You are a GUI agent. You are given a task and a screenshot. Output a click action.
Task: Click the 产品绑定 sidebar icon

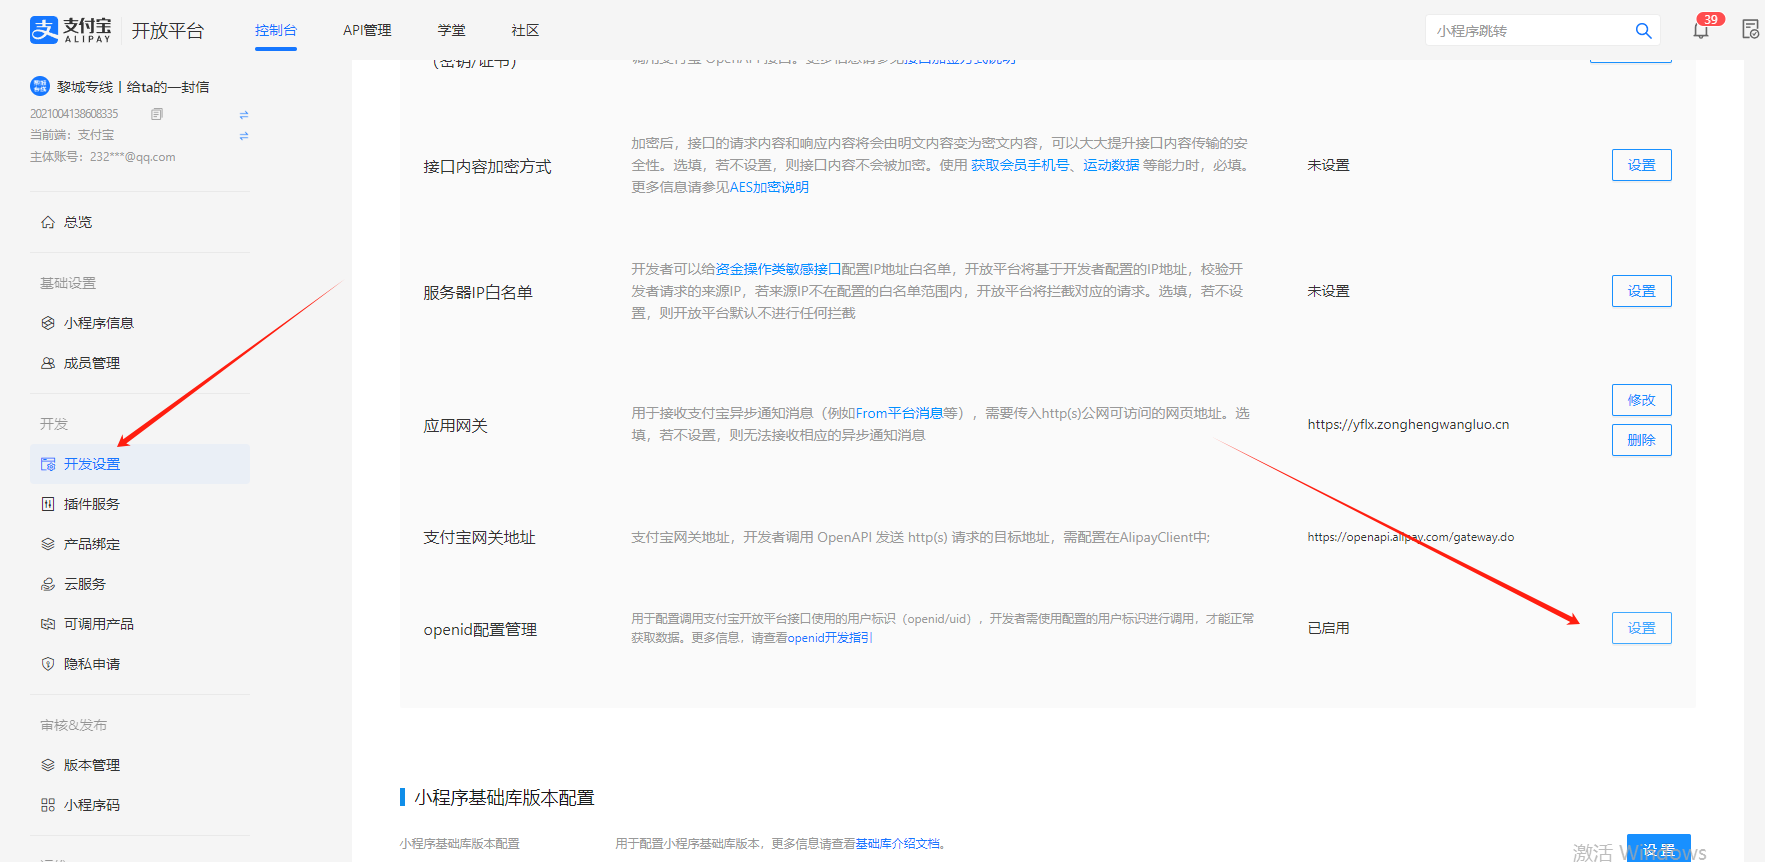click(48, 544)
